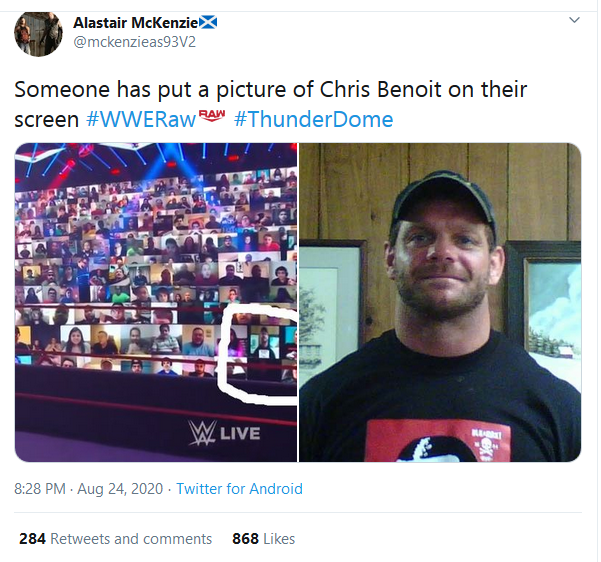Click the Scotland flag emoji beside the name
Viewport: 601px width, 562px height.
point(209,23)
